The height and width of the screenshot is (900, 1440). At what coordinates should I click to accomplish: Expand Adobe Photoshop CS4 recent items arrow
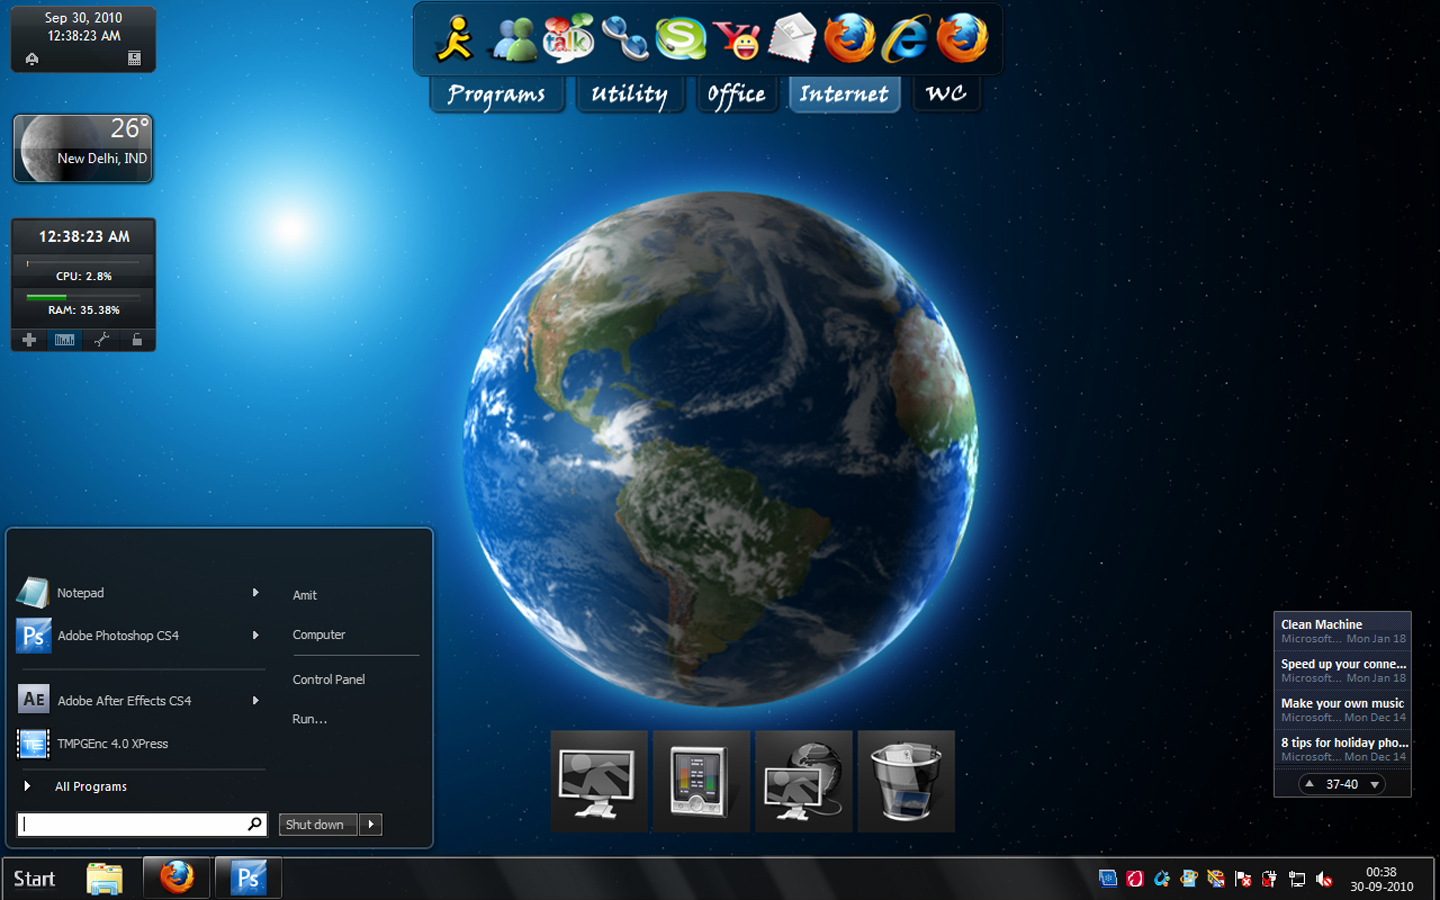click(256, 635)
